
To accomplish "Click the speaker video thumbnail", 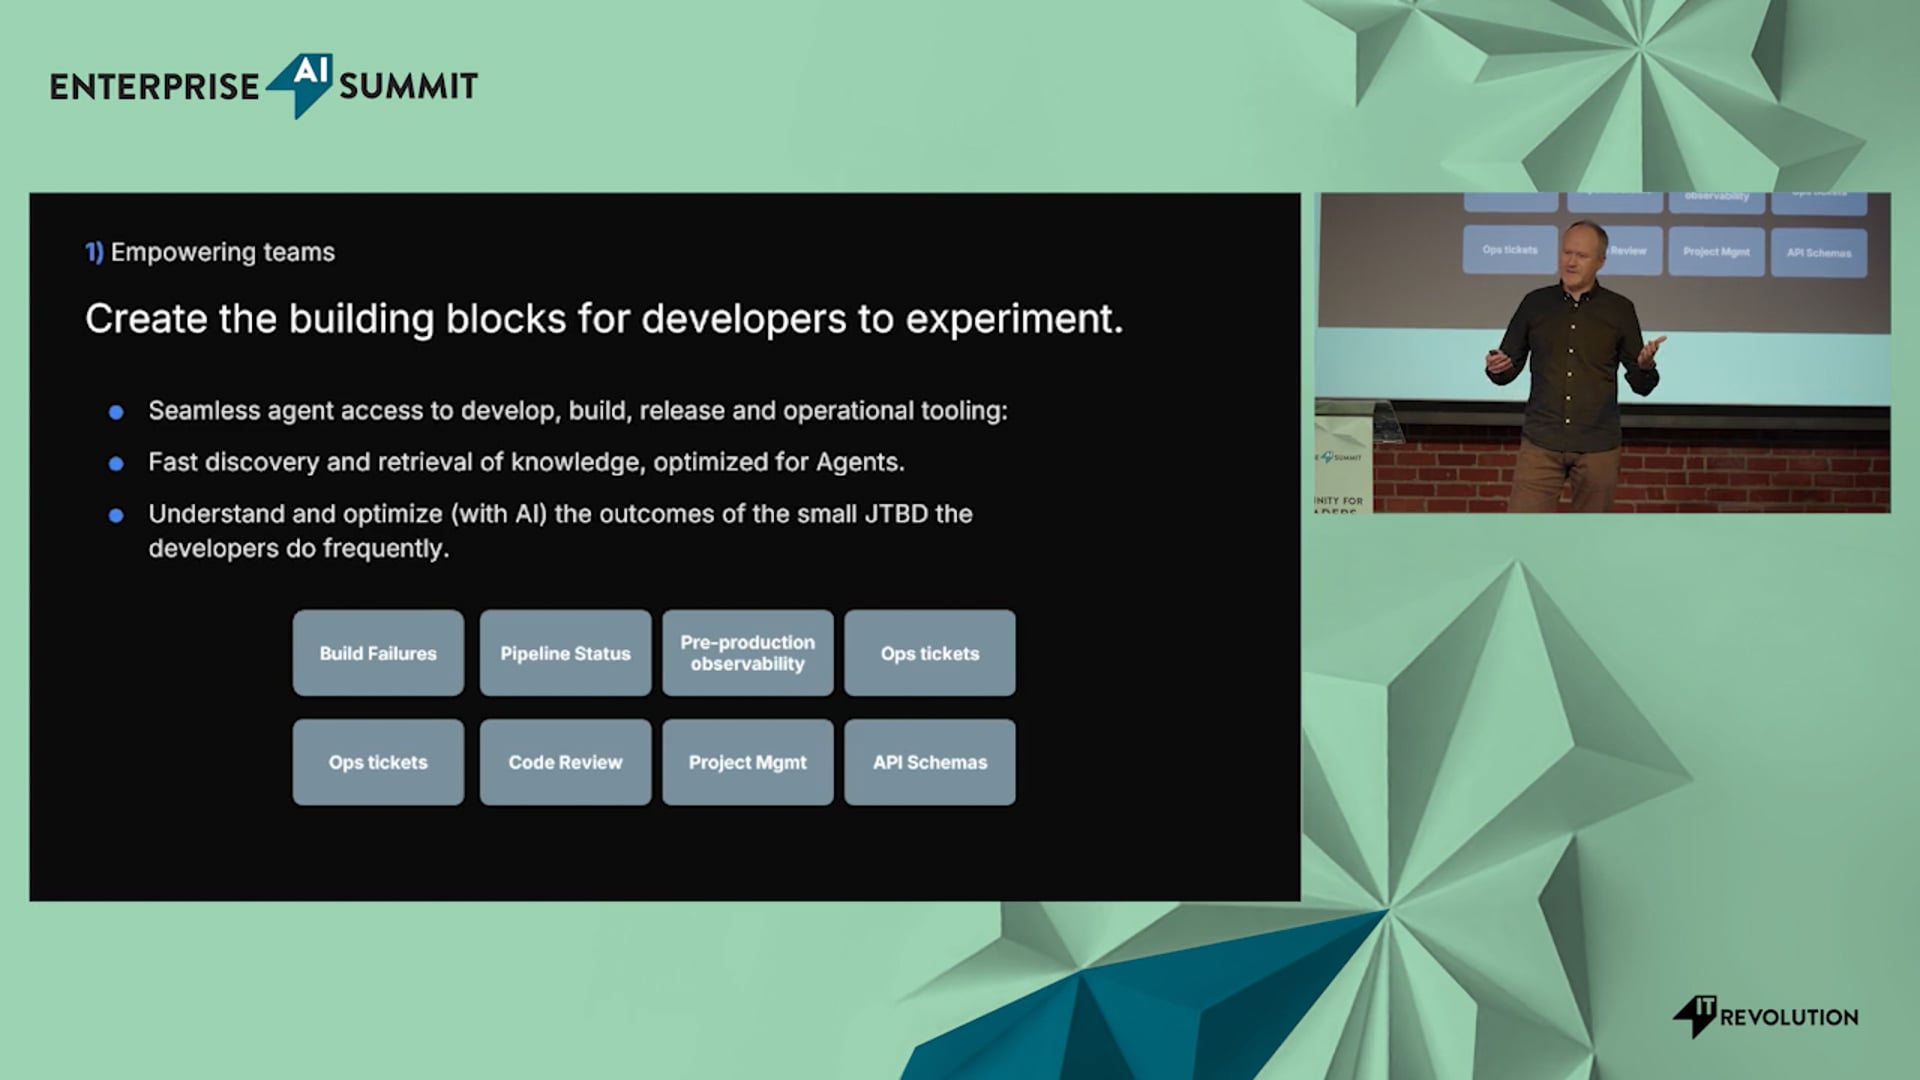I will [1602, 352].
